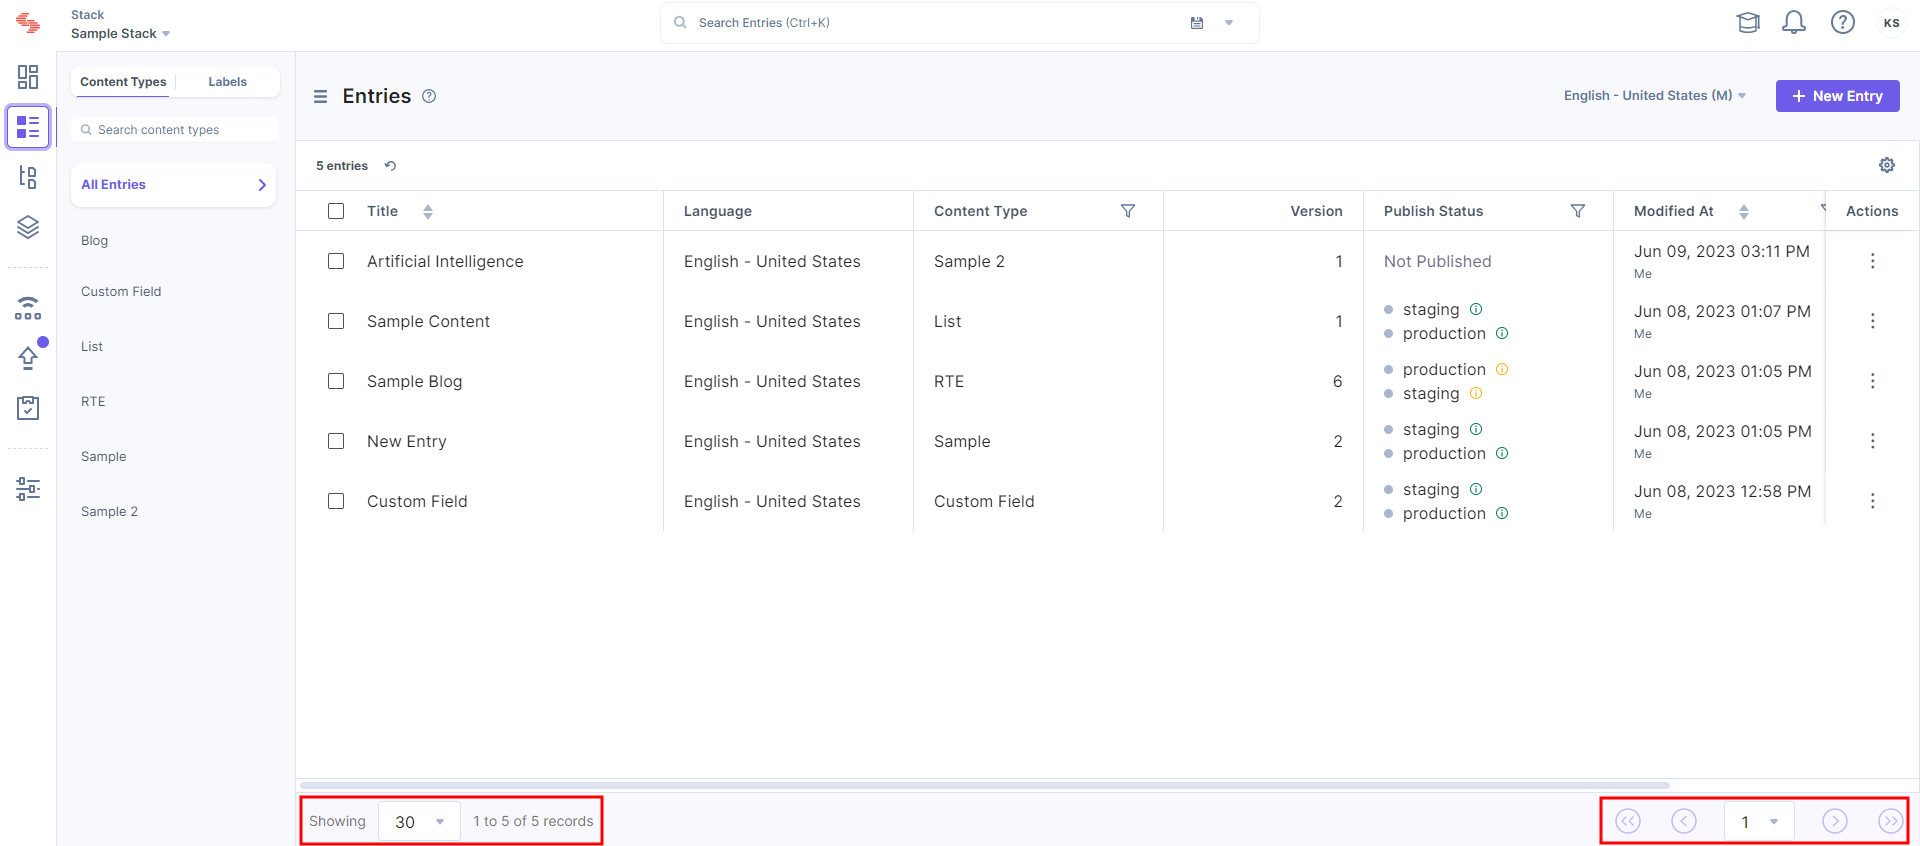
Task: Select List content type in sidebar
Action: tap(92, 347)
